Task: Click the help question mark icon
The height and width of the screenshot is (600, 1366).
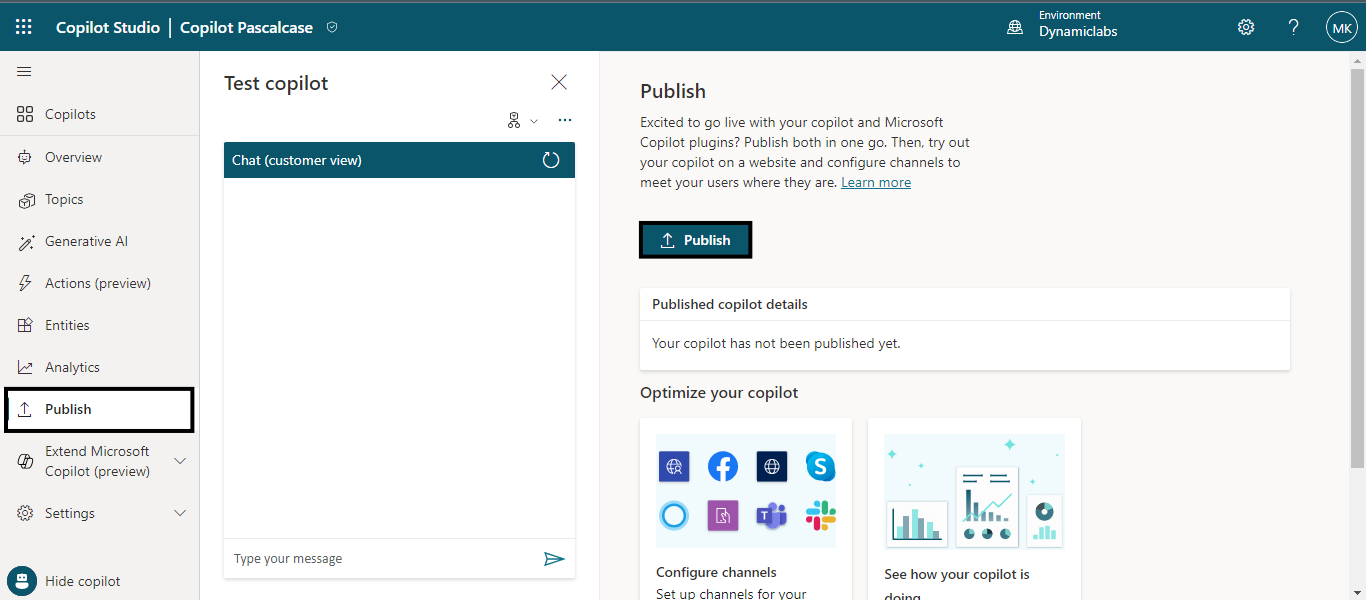Action: click(1293, 27)
